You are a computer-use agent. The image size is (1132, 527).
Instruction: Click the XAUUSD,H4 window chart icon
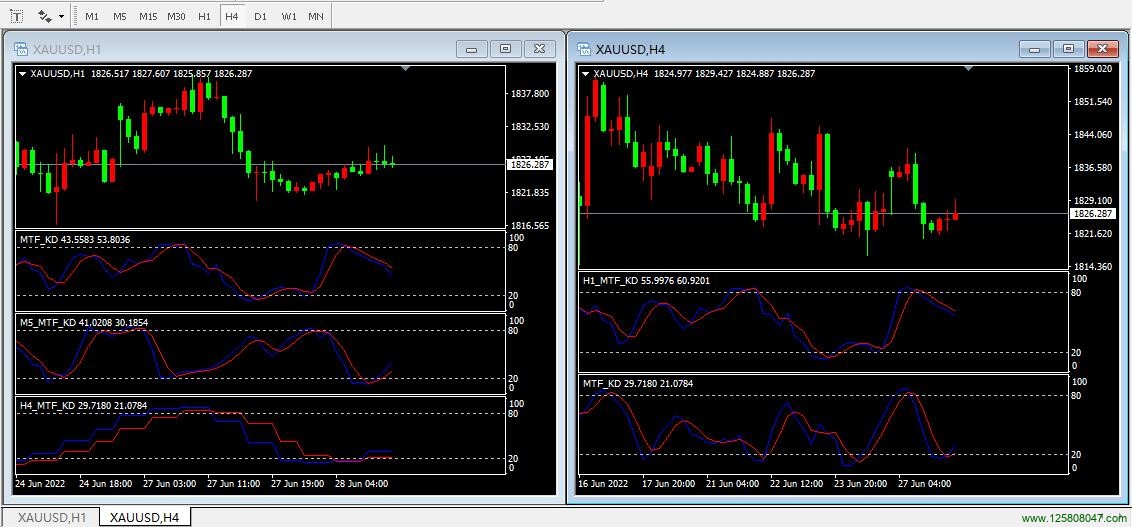click(583, 49)
